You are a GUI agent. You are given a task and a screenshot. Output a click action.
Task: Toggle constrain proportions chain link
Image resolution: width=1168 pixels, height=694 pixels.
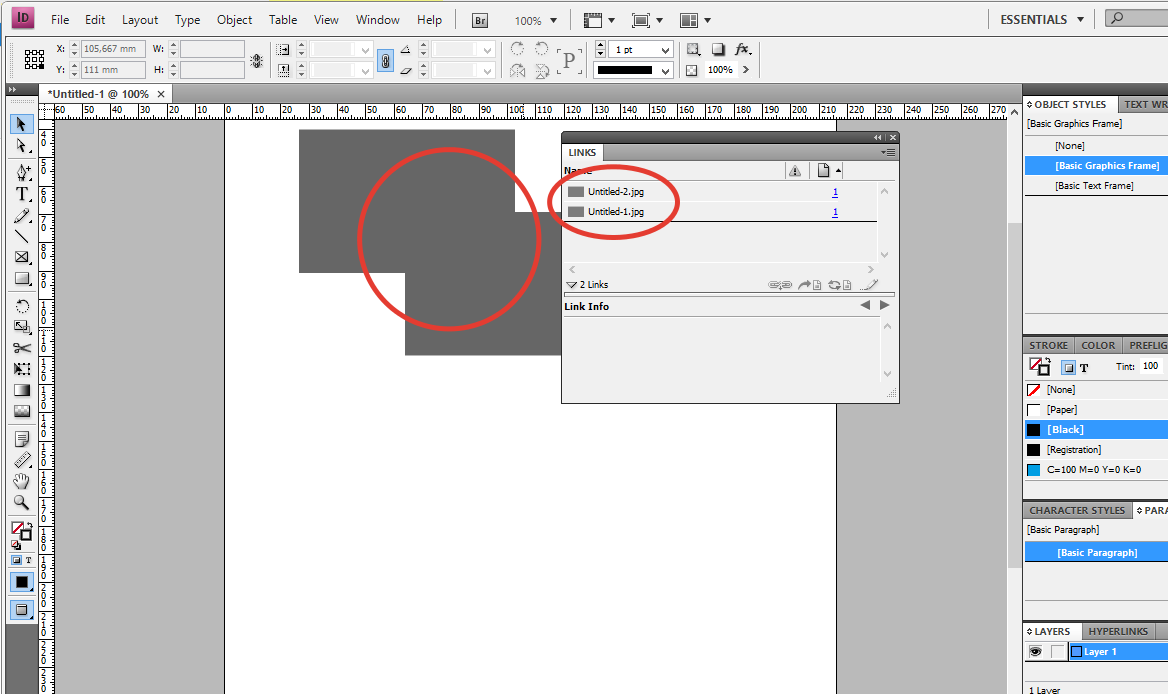[x=385, y=60]
